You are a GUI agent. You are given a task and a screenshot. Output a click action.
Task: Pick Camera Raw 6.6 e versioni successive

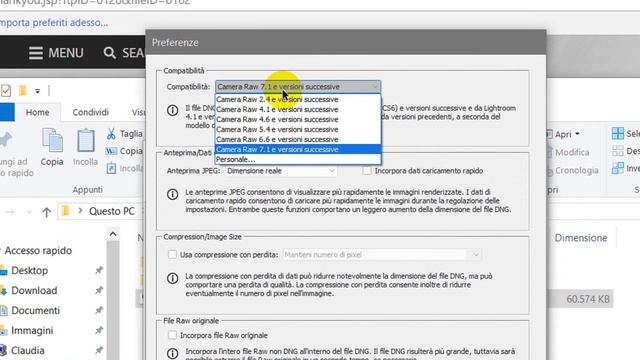298,139
